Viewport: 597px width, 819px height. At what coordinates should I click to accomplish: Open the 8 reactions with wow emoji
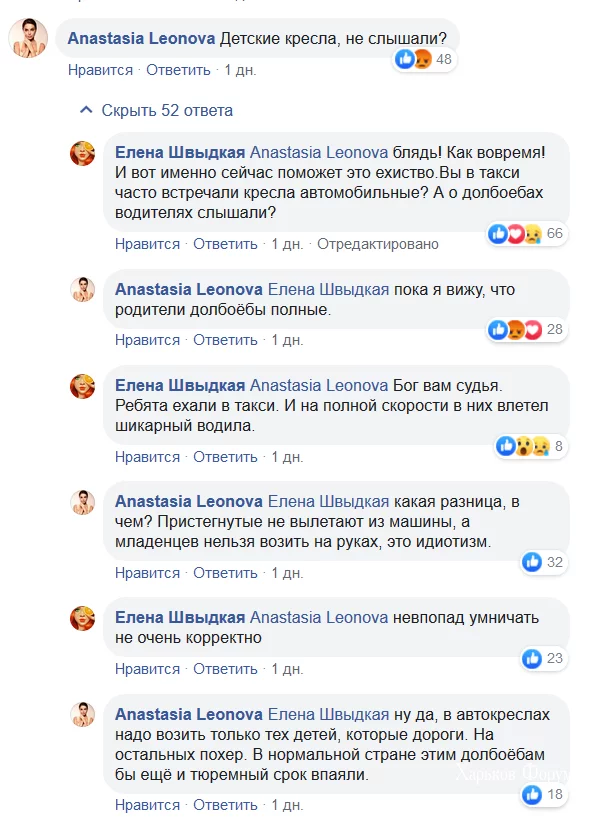[531, 447]
